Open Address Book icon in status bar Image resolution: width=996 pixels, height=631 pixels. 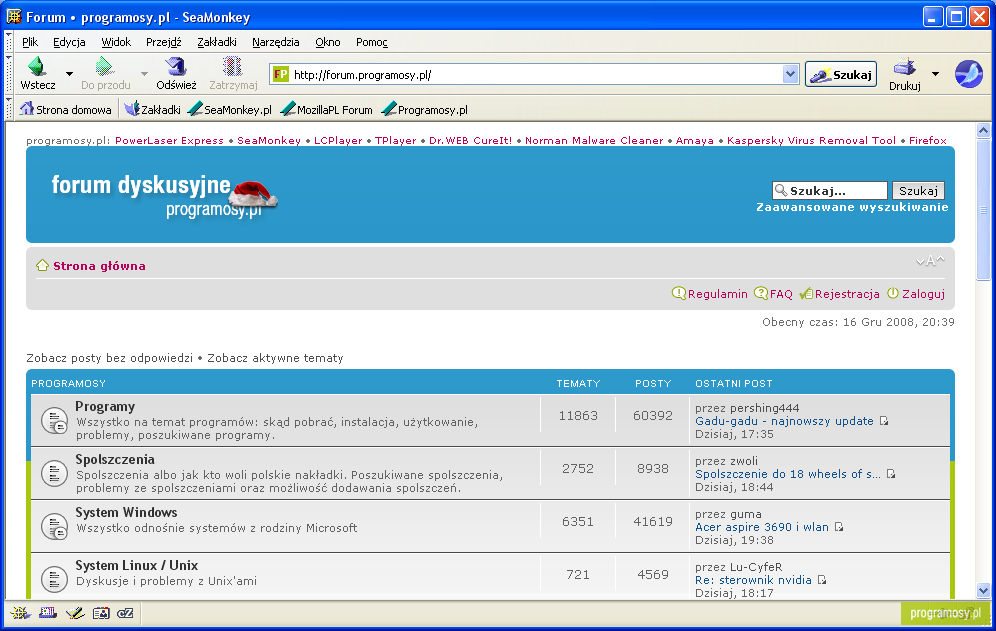tap(101, 613)
